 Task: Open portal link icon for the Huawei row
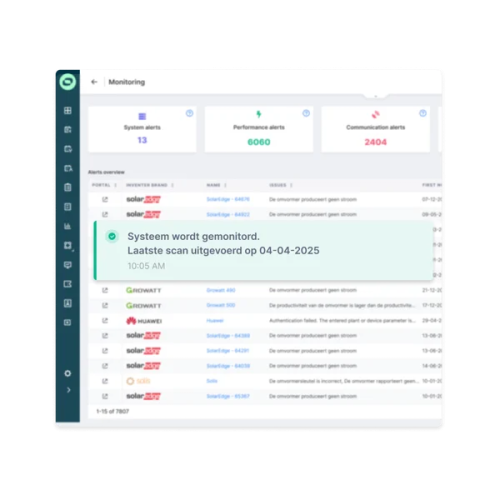(105, 321)
